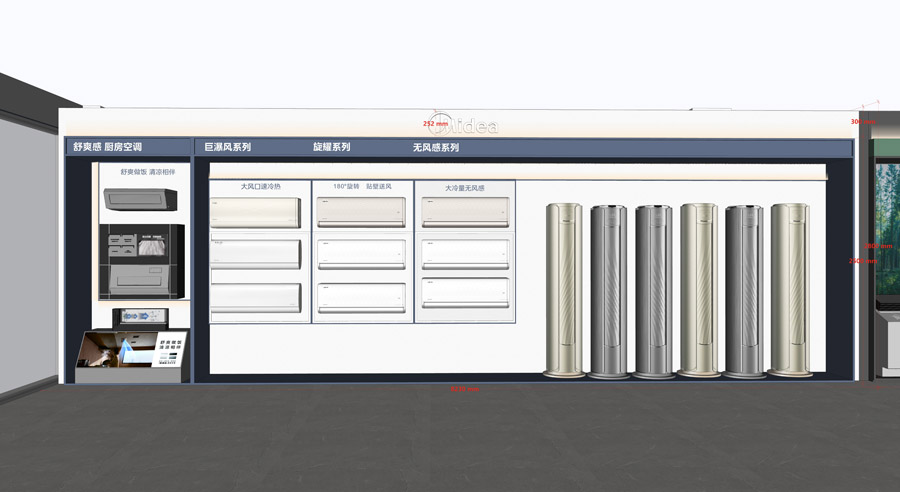Click the middle white AC under 大风口速冷热
The height and width of the screenshot is (492, 900).
[x=255, y=253]
